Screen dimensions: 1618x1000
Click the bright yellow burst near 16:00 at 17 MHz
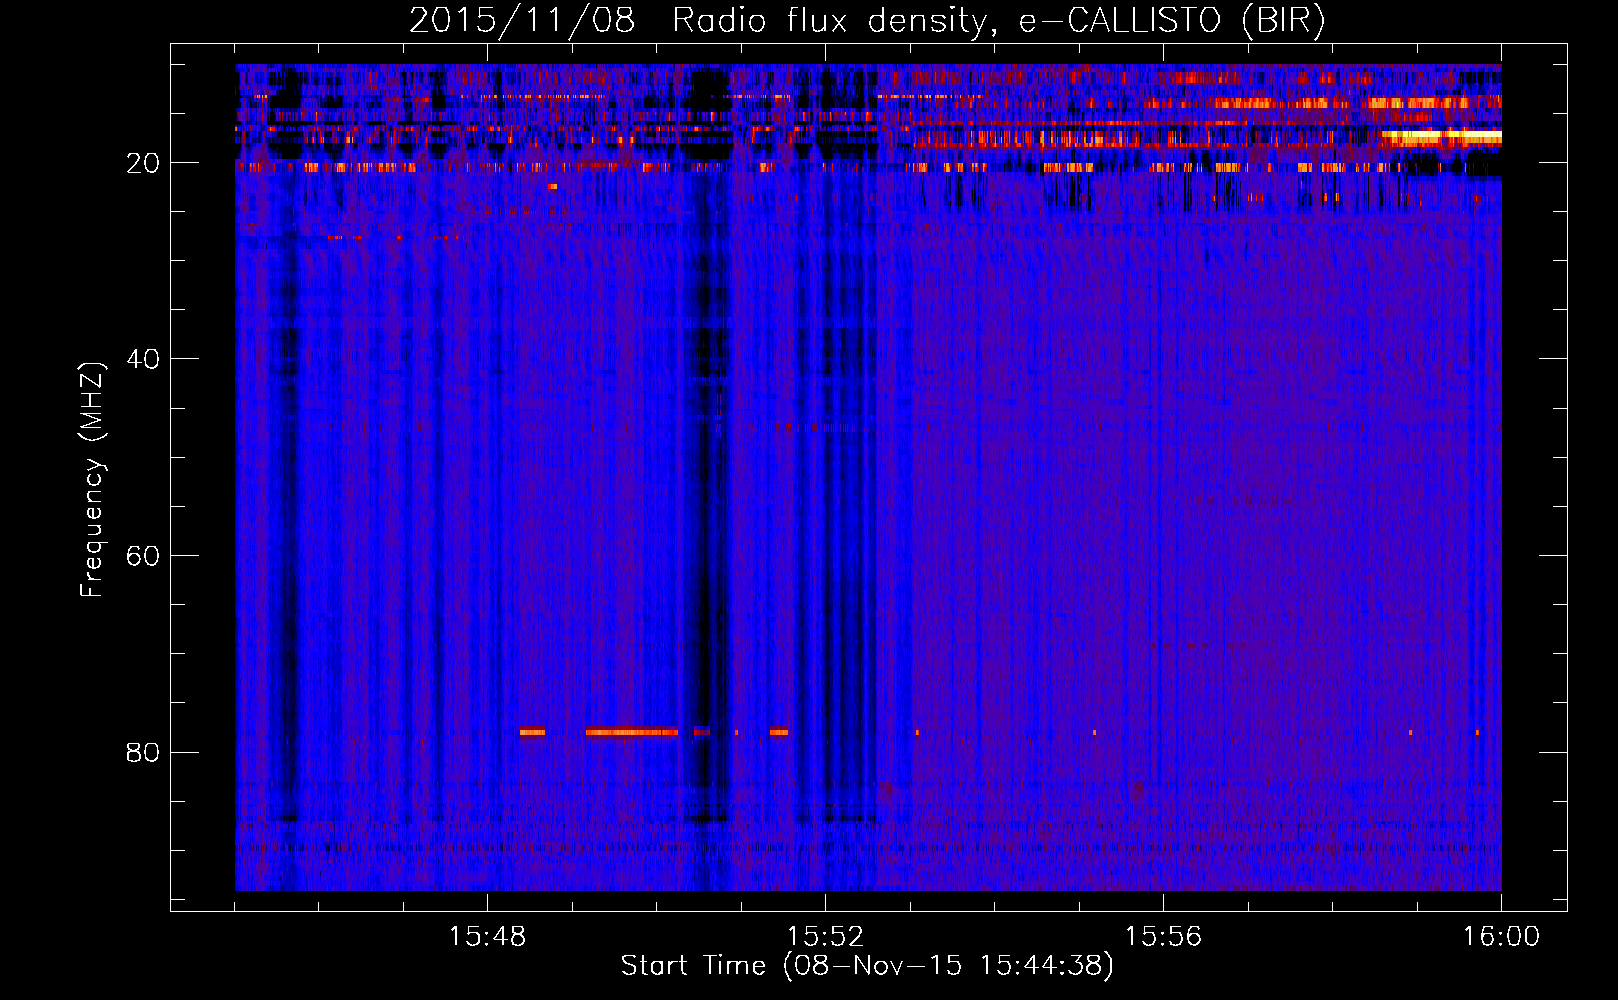tap(1441, 136)
